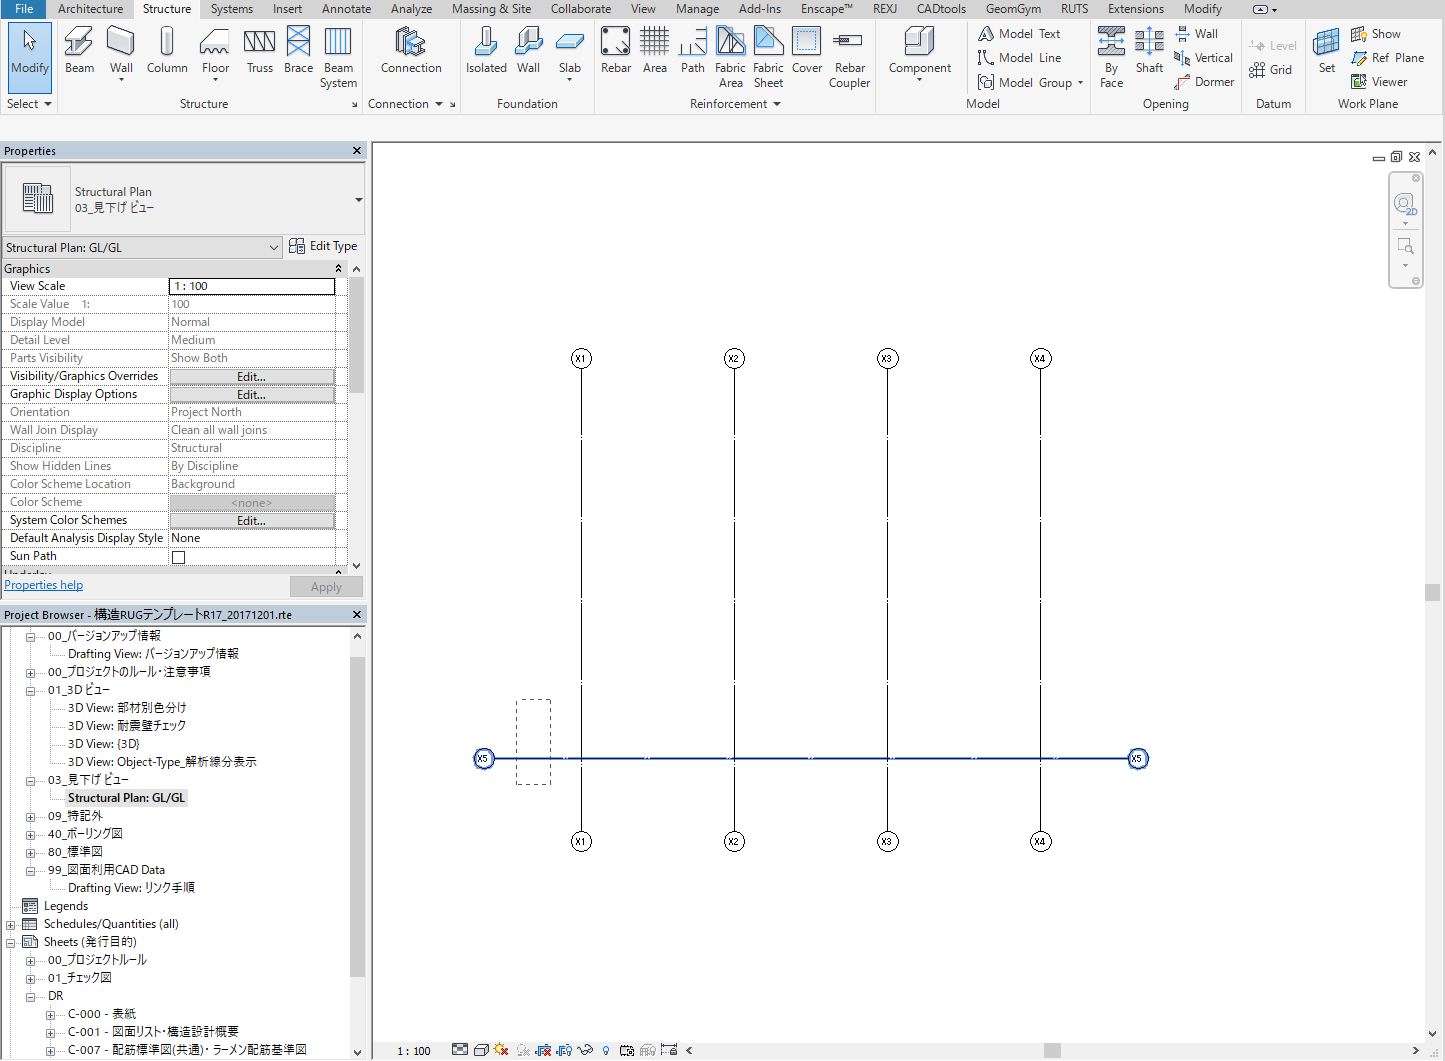
Task: Open Temporary Hide/Isolate glasses icon
Action: pyautogui.click(x=585, y=1050)
